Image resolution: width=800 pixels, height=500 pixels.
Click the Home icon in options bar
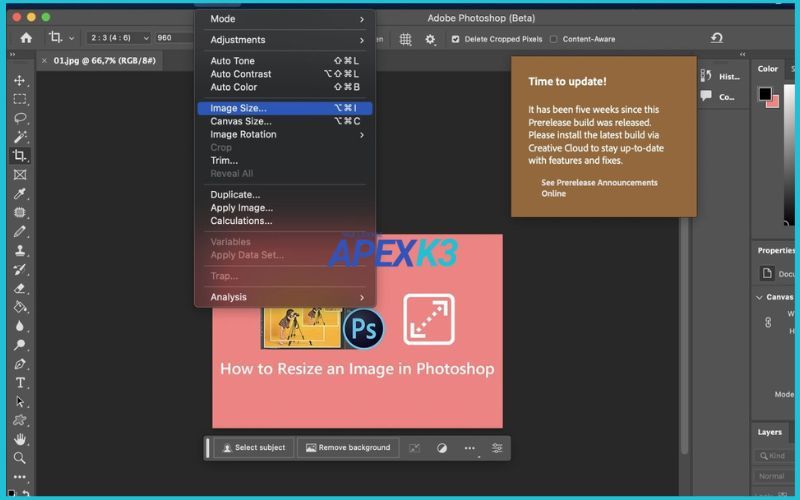pyautogui.click(x=26, y=38)
